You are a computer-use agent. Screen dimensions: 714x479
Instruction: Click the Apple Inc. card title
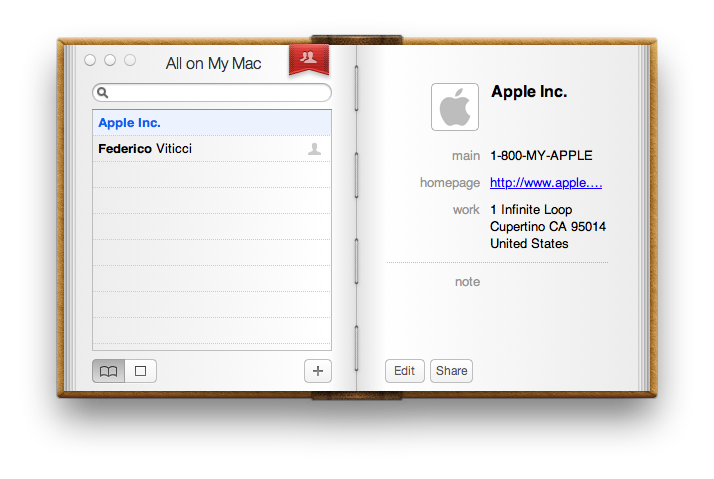(529, 92)
